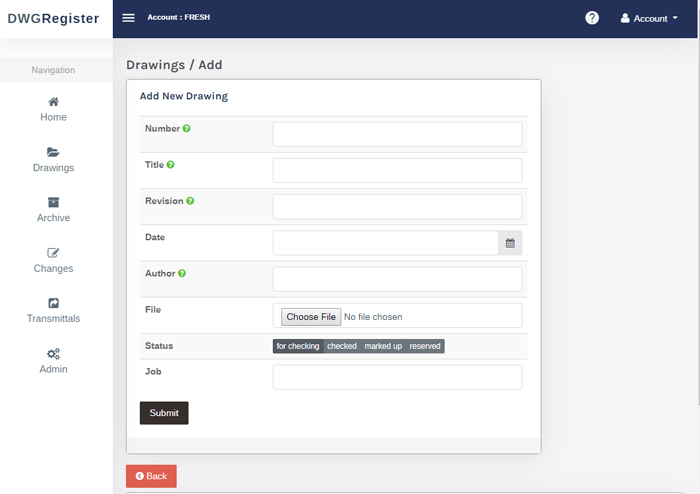700x494 pixels.
Task: Set status to for checking
Action: (298, 346)
